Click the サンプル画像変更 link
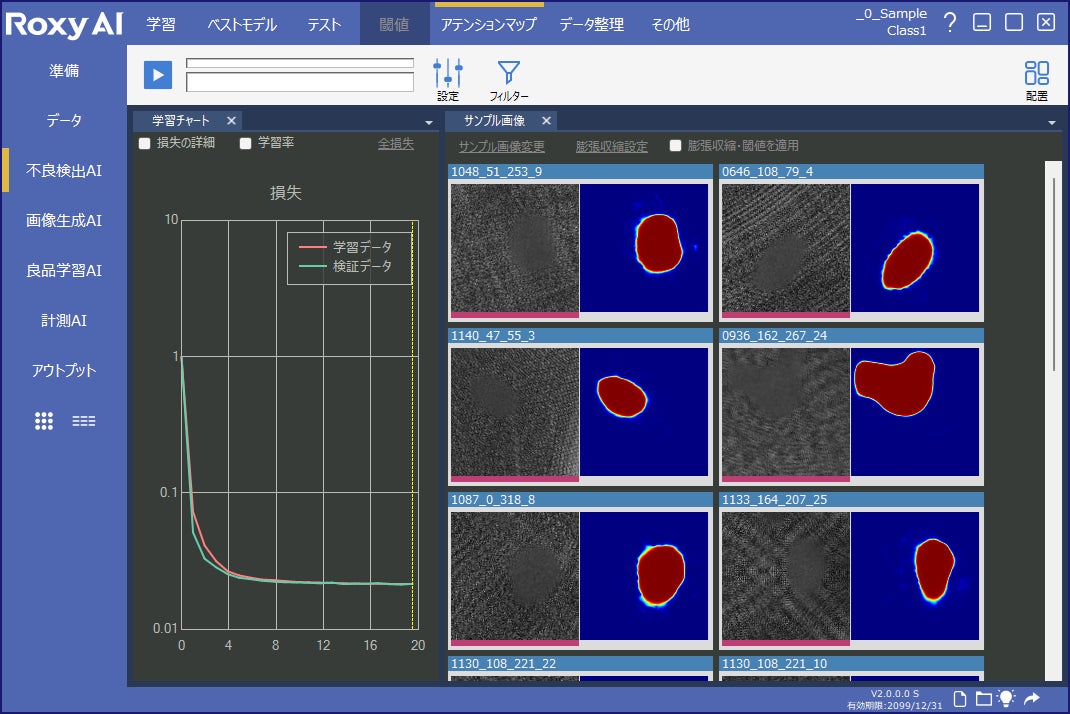The width and height of the screenshot is (1070, 714). tap(502, 146)
